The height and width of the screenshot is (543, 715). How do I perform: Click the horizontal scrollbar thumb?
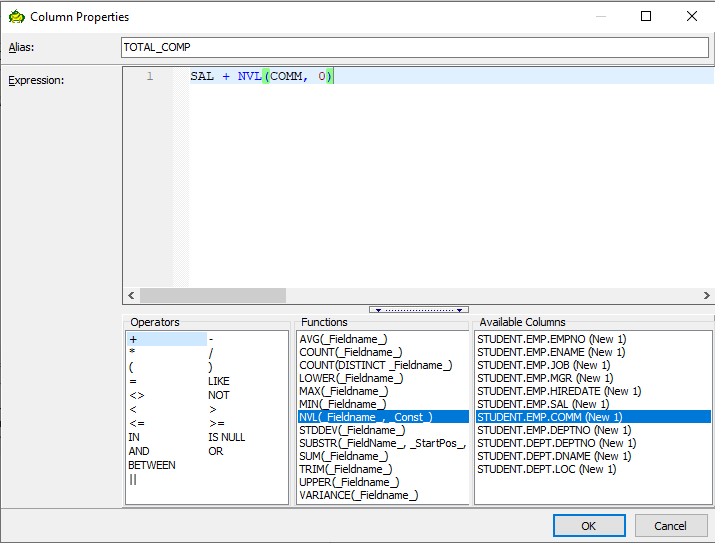[x=213, y=295]
